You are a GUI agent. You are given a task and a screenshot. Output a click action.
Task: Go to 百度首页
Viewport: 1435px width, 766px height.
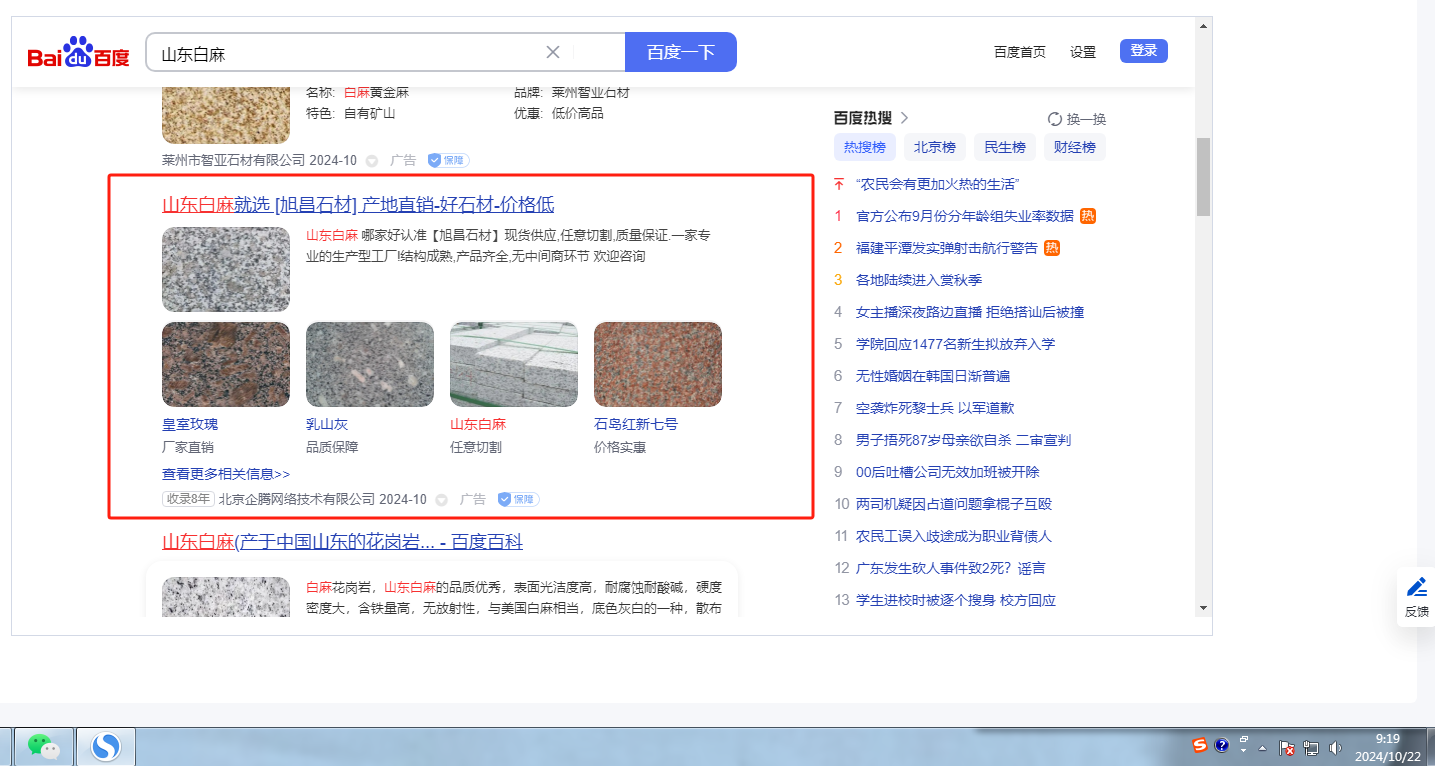click(1020, 52)
